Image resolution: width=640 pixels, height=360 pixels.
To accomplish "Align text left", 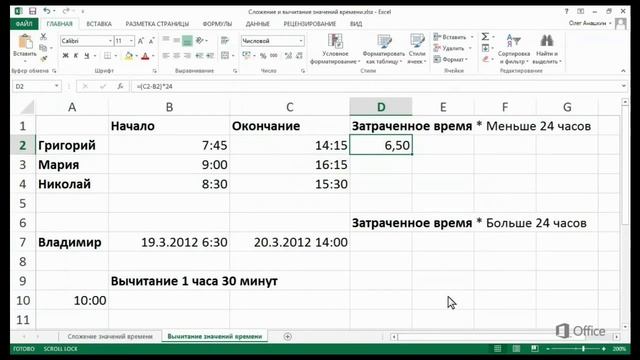I will [x=166, y=56].
